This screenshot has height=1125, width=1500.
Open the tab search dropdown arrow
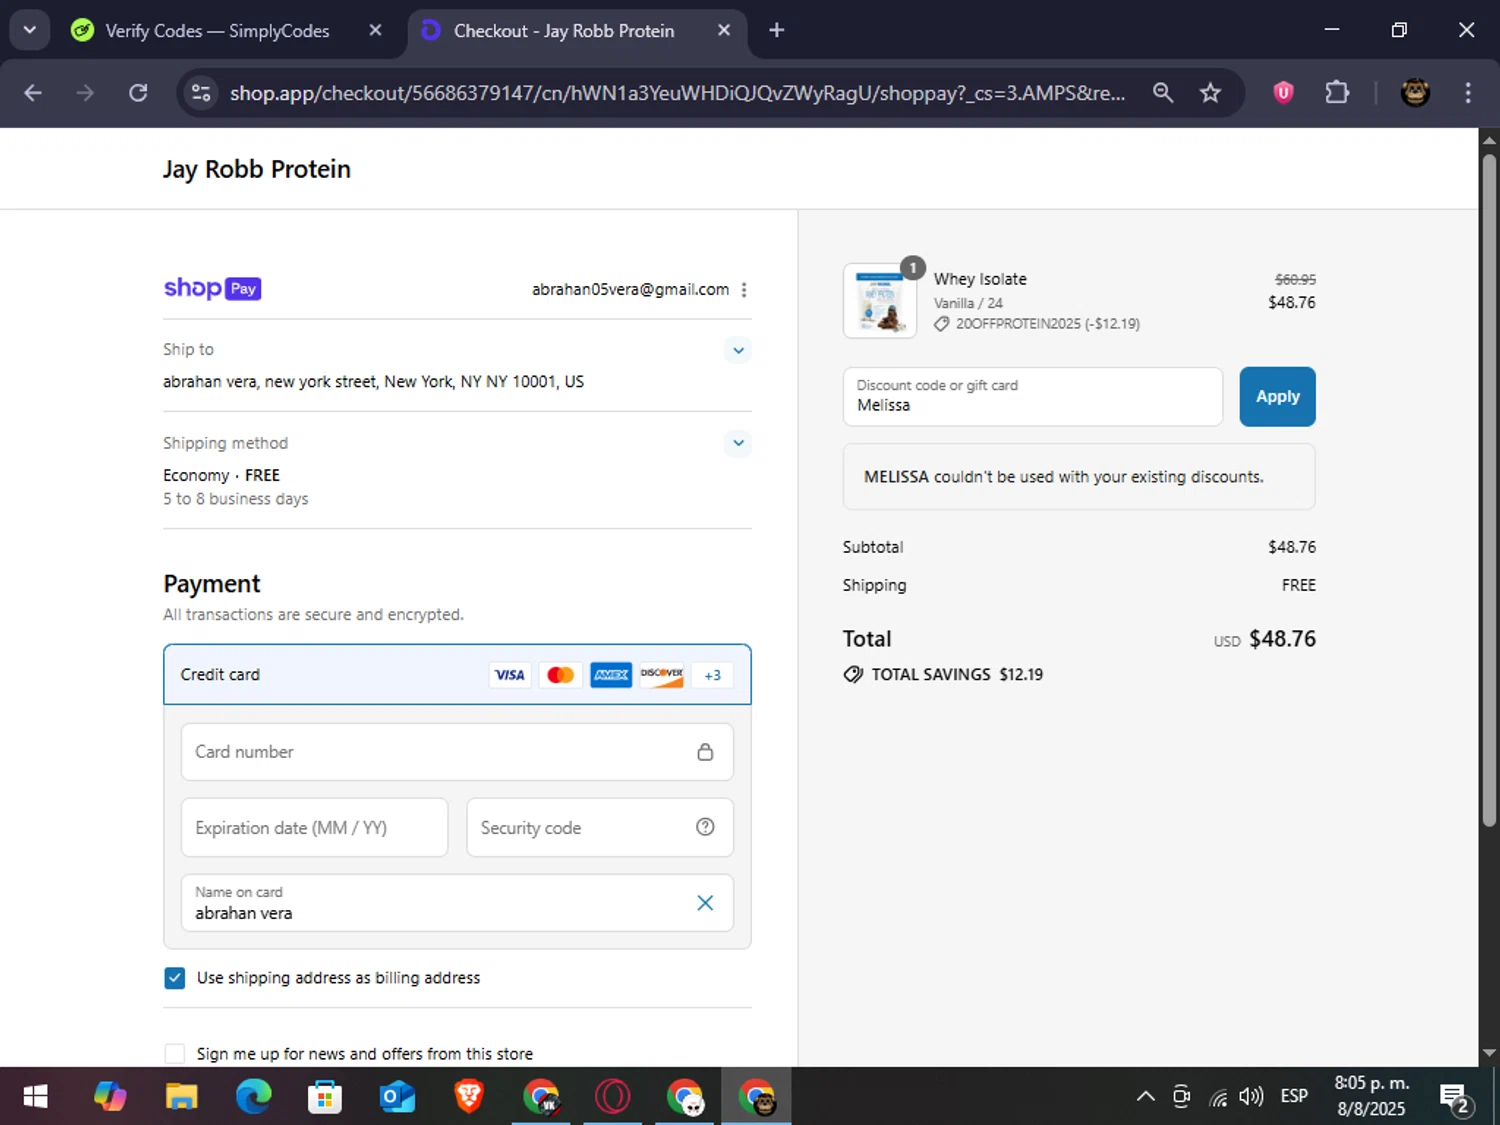(30, 30)
